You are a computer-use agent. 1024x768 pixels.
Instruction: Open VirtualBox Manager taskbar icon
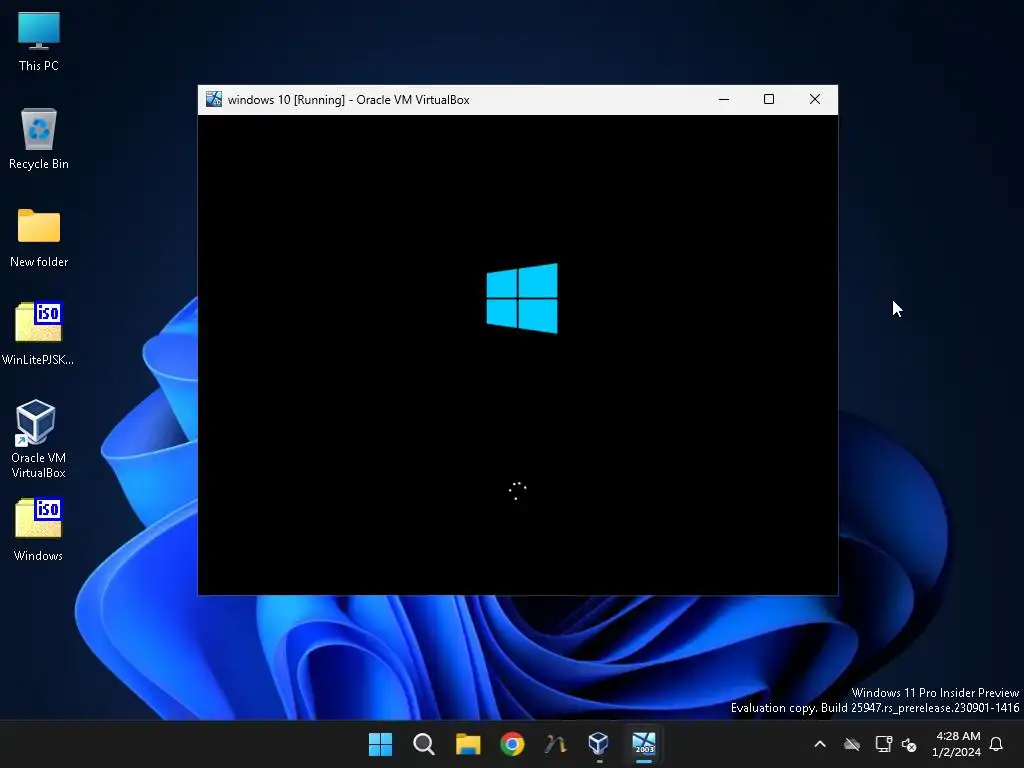point(598,743)
